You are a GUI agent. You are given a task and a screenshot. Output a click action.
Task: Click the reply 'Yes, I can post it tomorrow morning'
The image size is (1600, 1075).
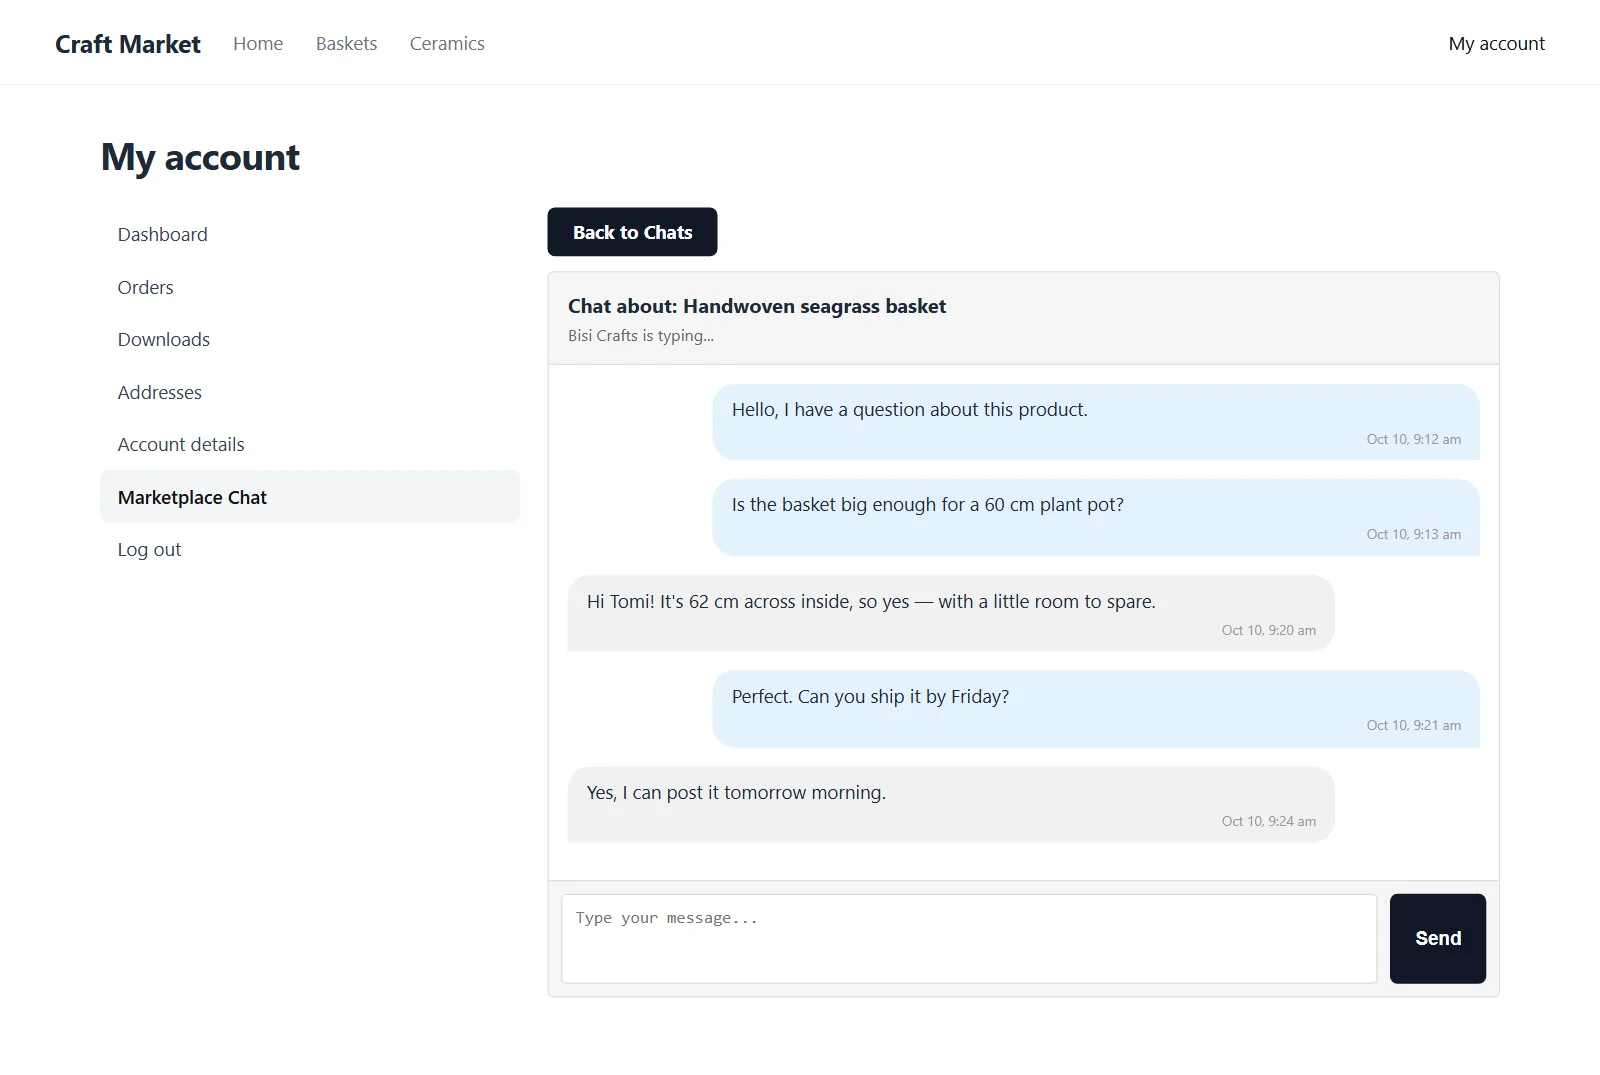951,804
